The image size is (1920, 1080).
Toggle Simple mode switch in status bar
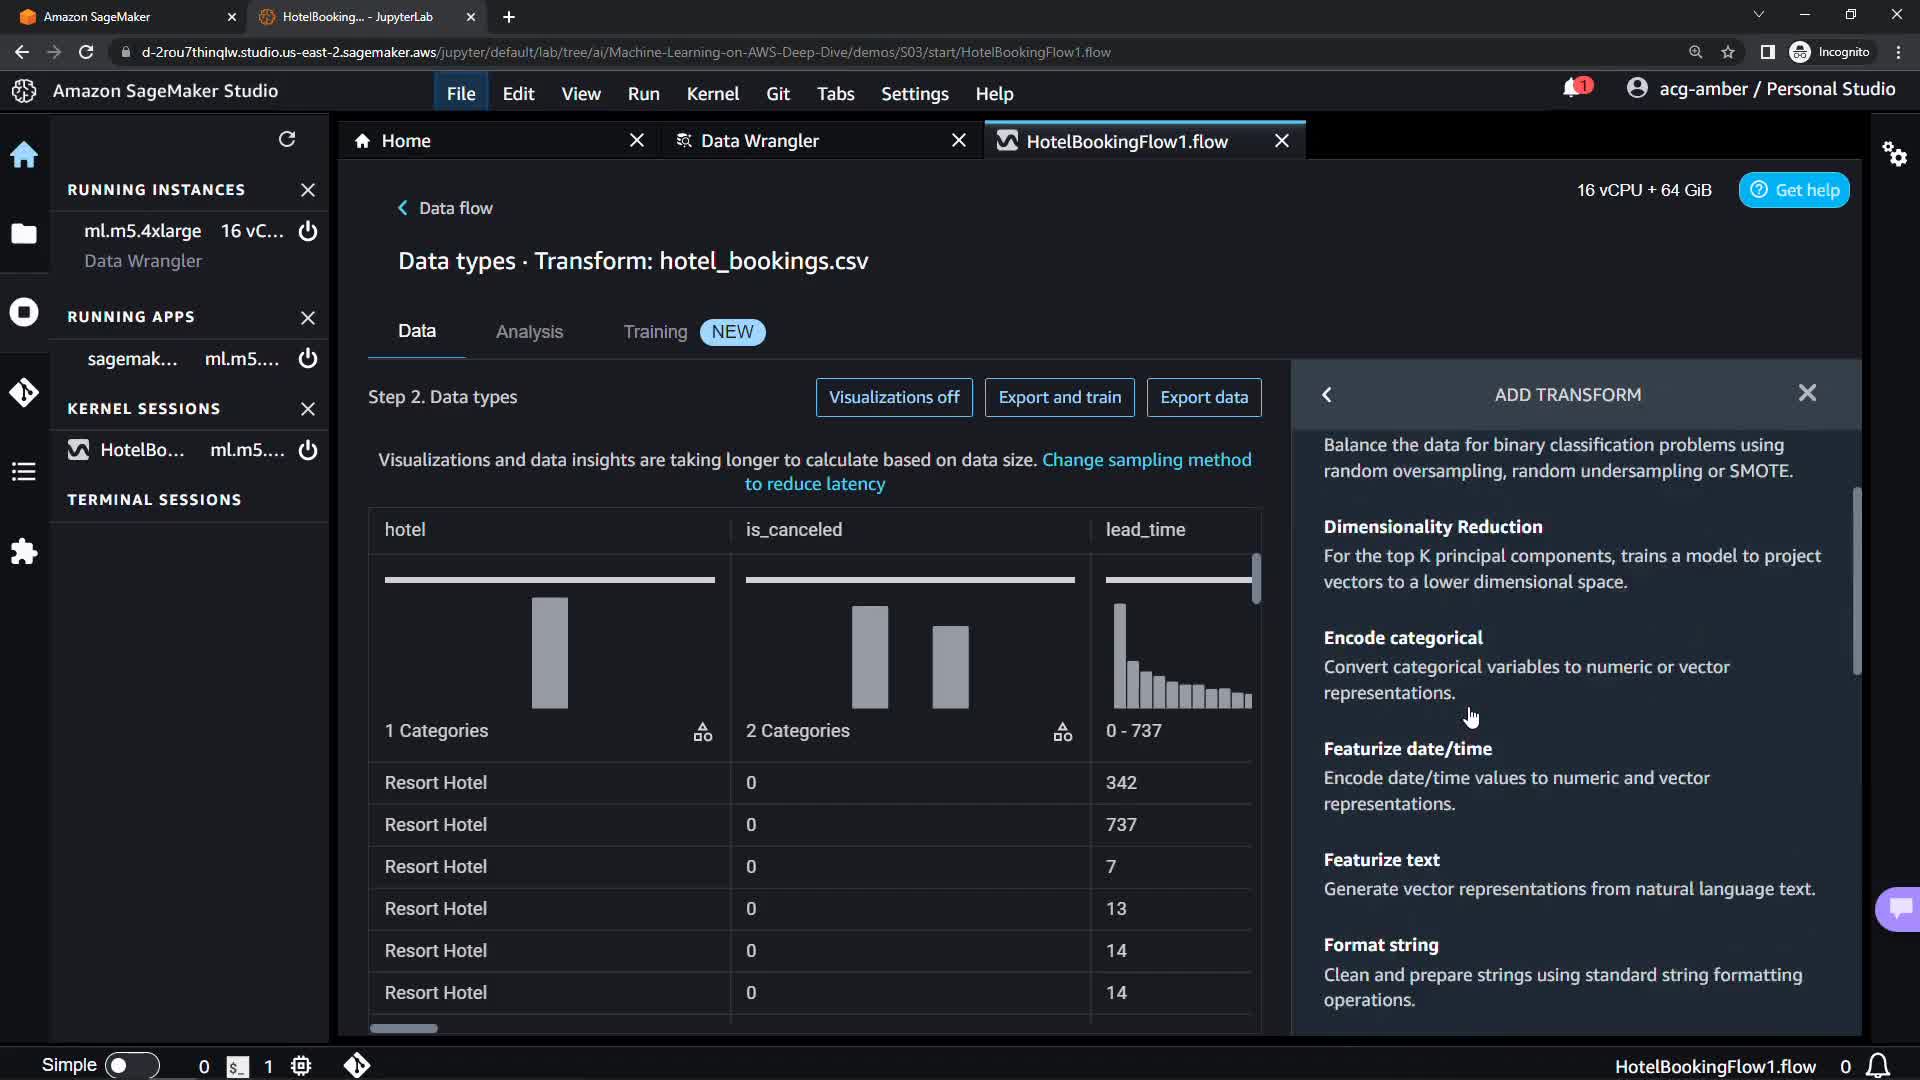tap(131, 1066)
